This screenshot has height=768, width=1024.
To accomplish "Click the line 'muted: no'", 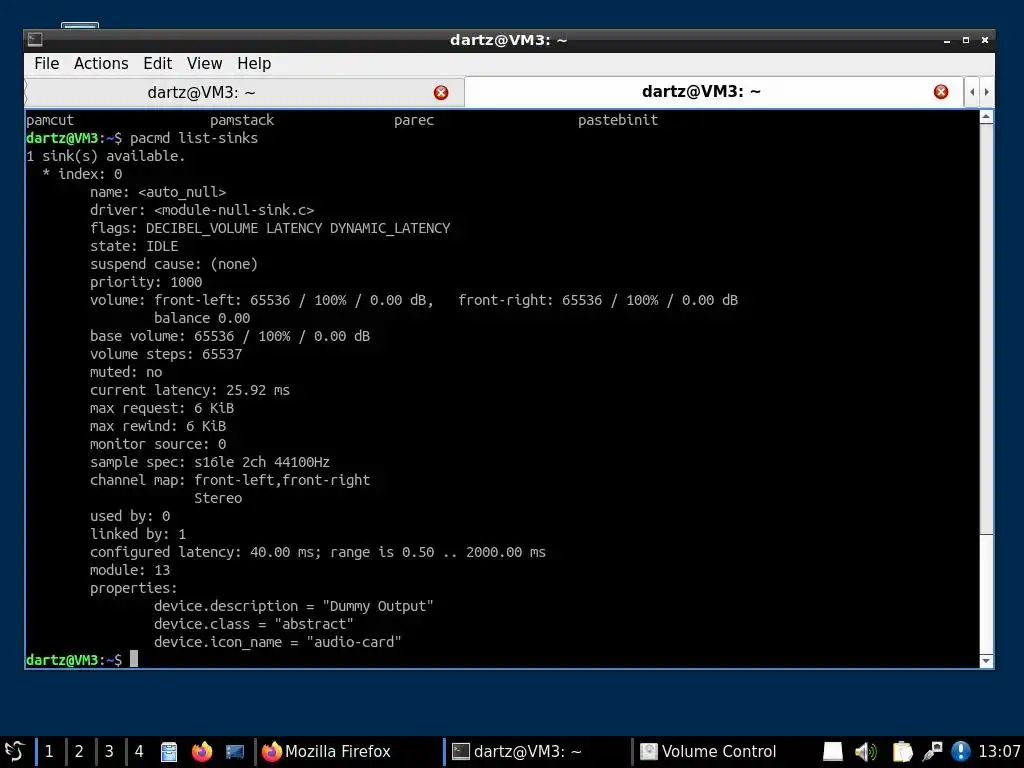I will 126,372.
